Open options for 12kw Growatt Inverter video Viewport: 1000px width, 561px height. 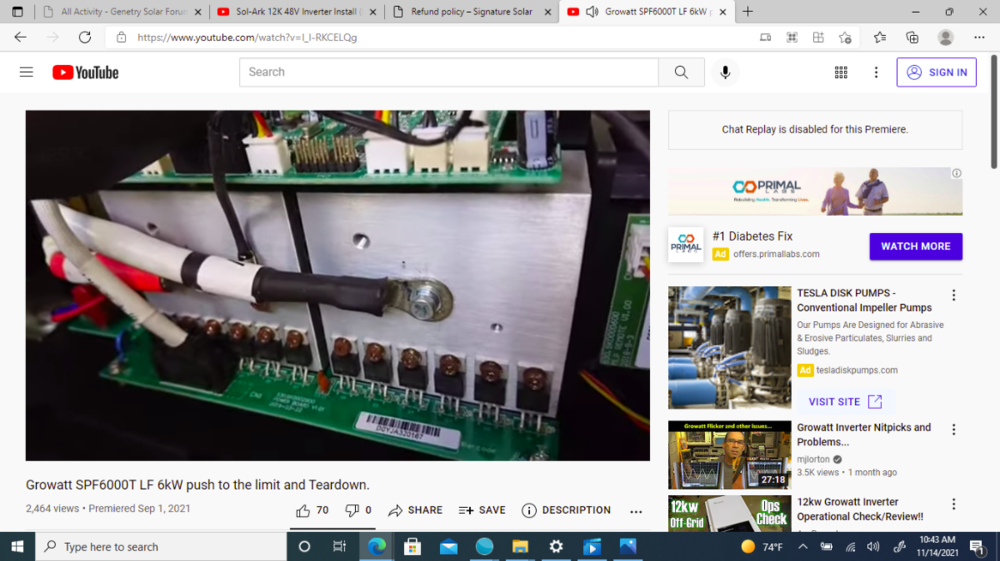pos(953,504)
